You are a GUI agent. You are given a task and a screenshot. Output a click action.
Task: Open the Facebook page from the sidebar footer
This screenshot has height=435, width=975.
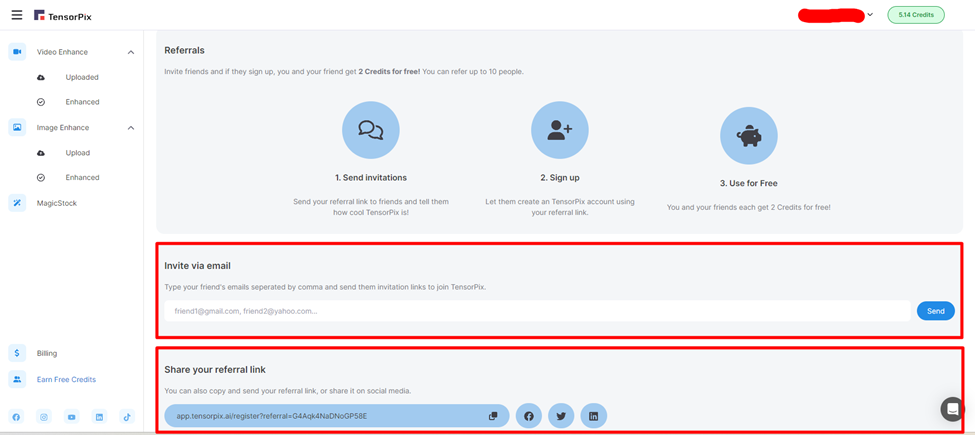(16, 417)
